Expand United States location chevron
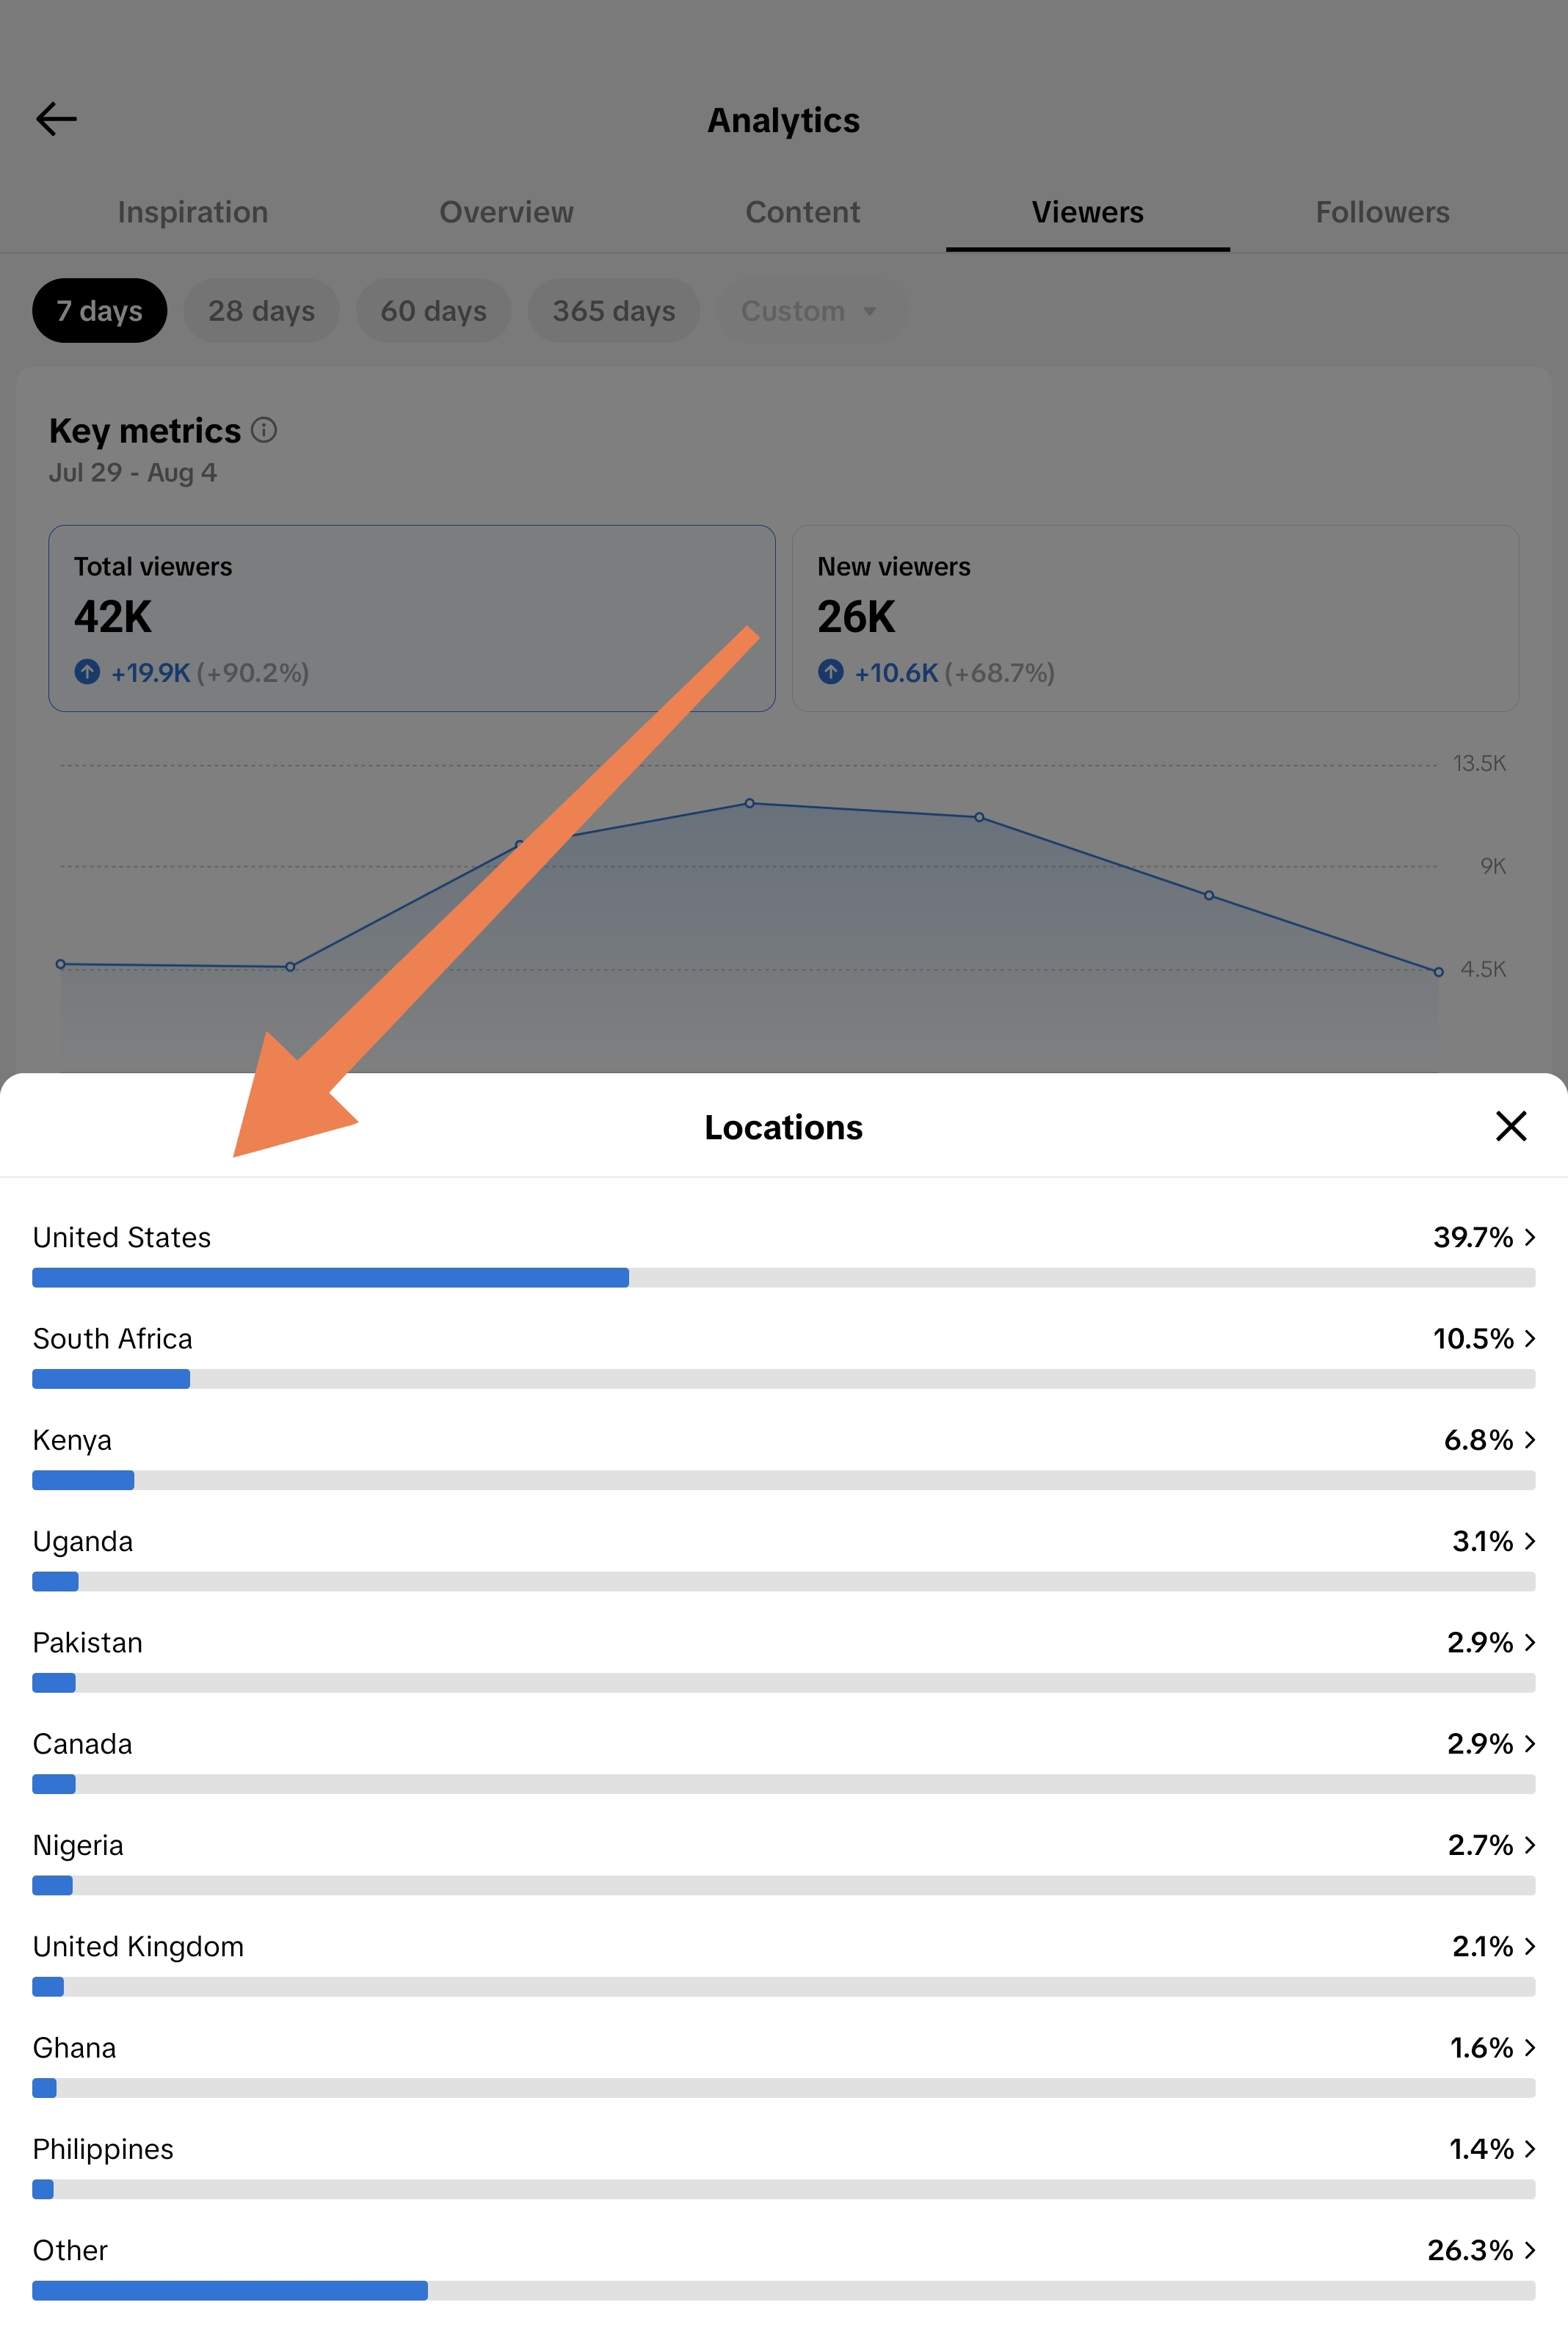Image resolution: width=1568 pixels, height=2349 pixels. click(1529, 1237)
